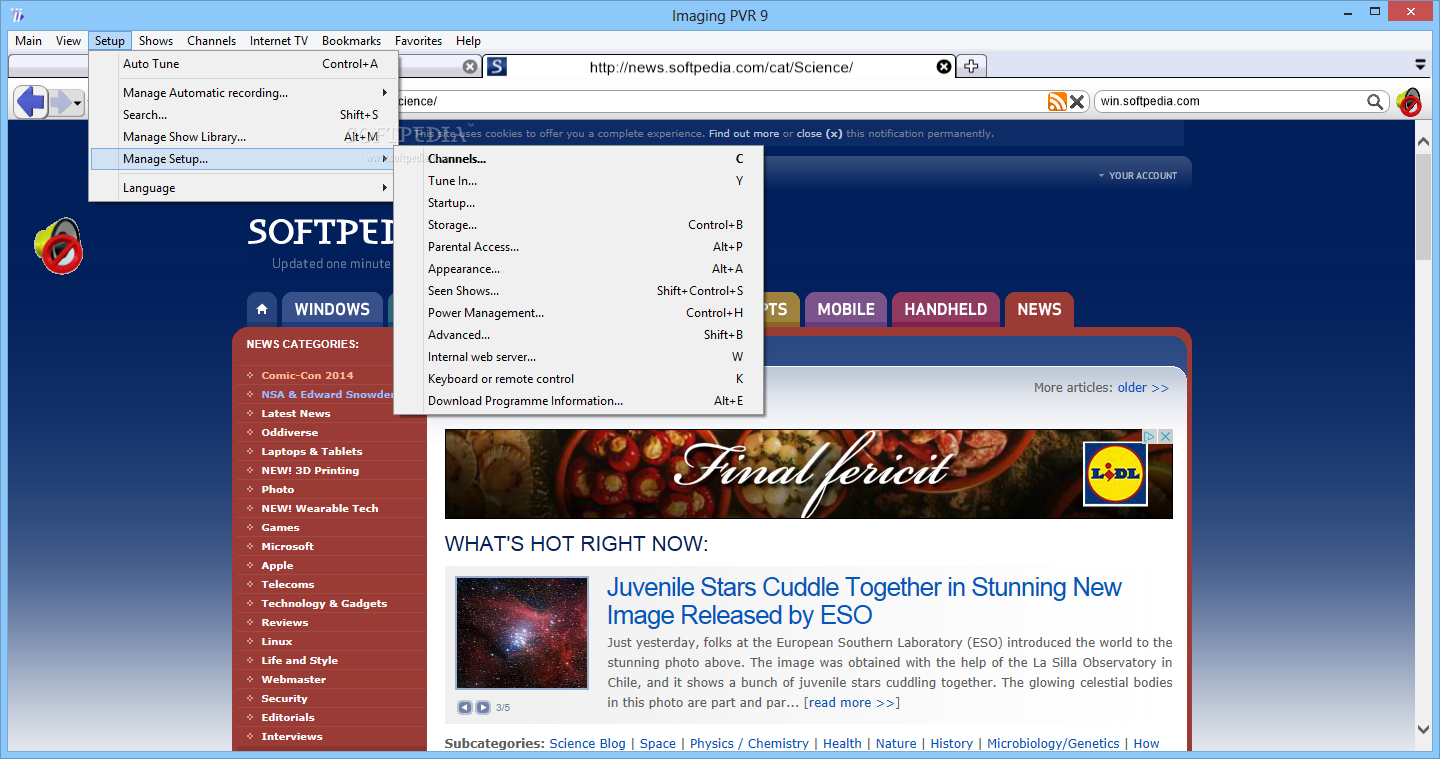
Task: Open the Internet TV menu
Action: [279, 41]
